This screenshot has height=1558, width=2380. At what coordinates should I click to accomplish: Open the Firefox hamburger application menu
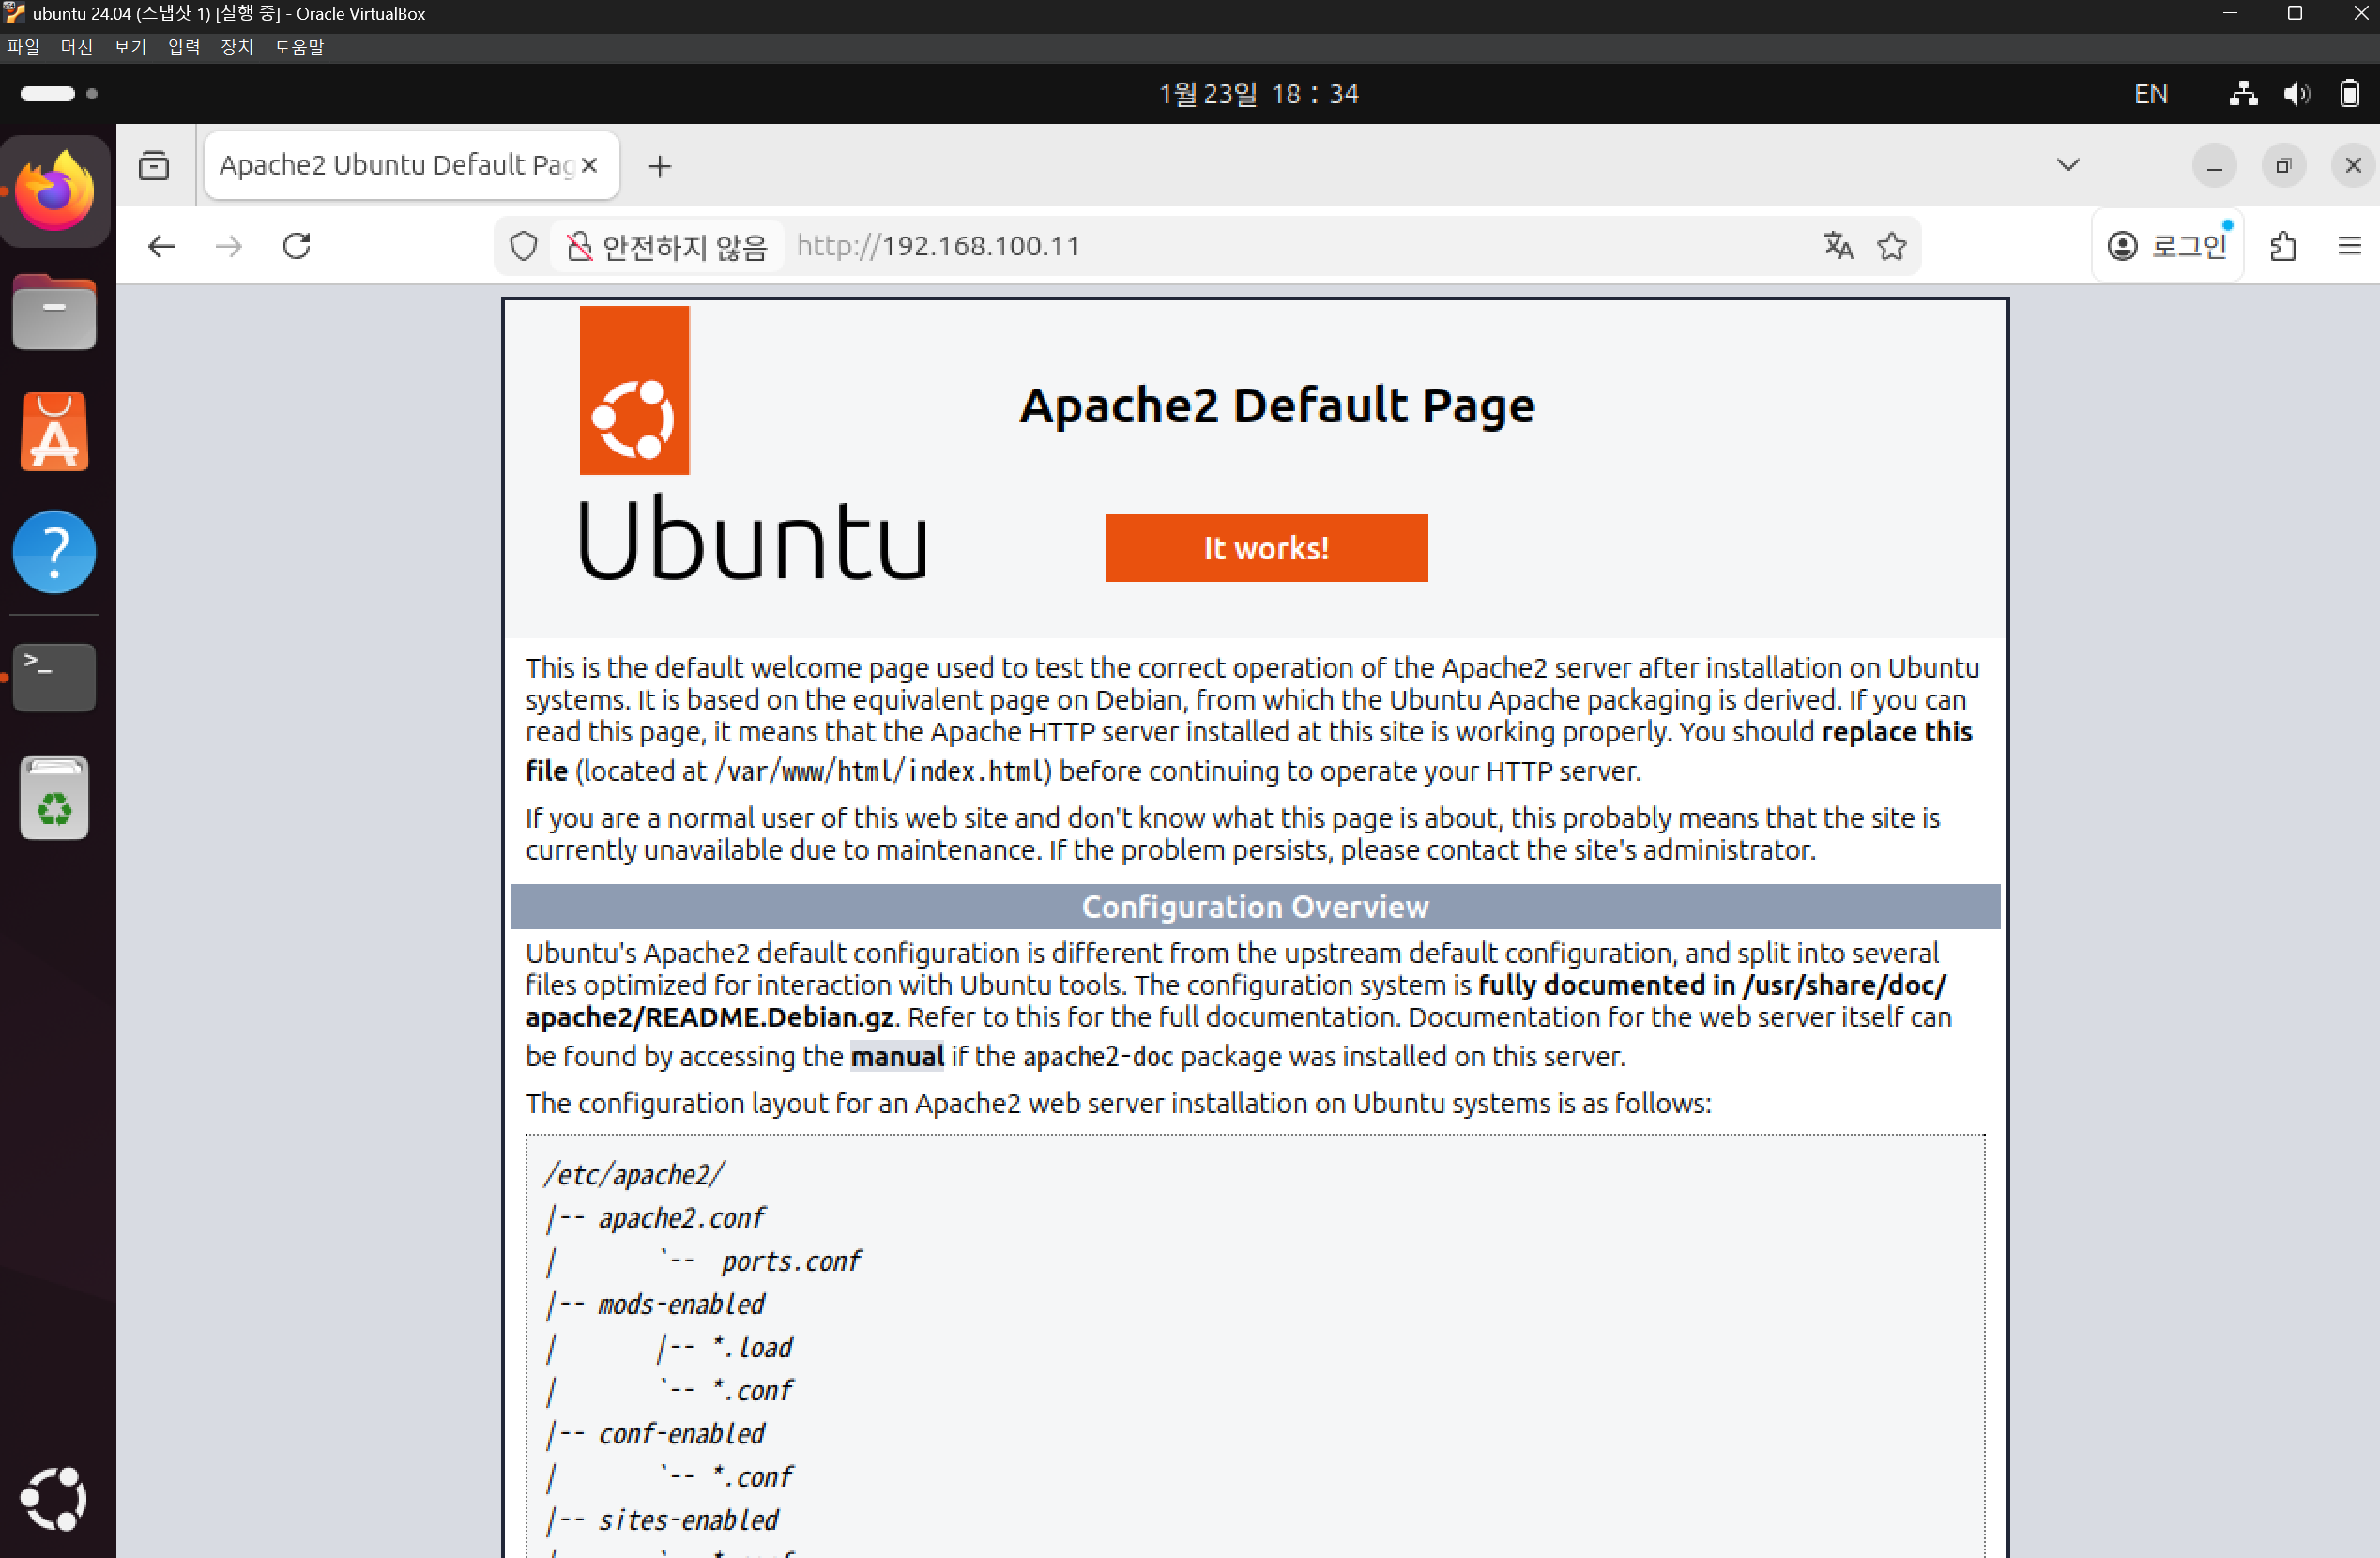tap(2350, 246)
